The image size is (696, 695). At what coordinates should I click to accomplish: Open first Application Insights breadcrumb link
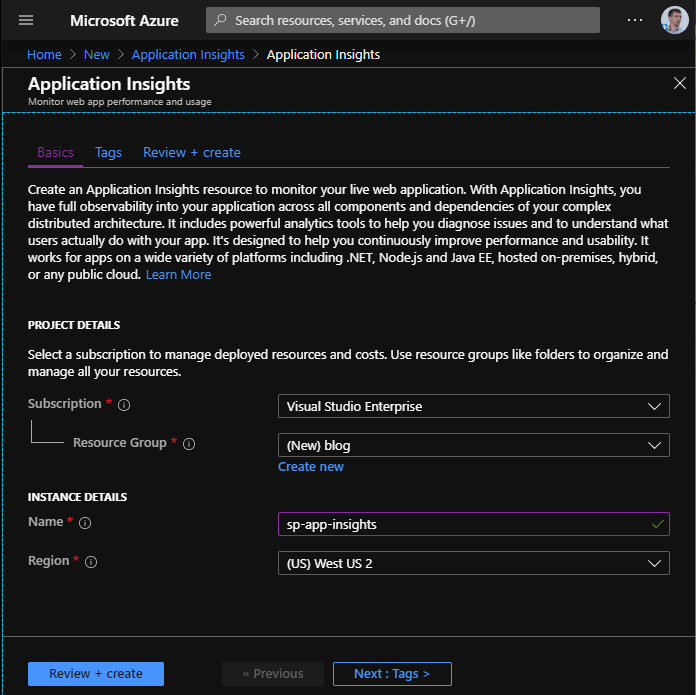pyautogui.click(x=188, y=55)
